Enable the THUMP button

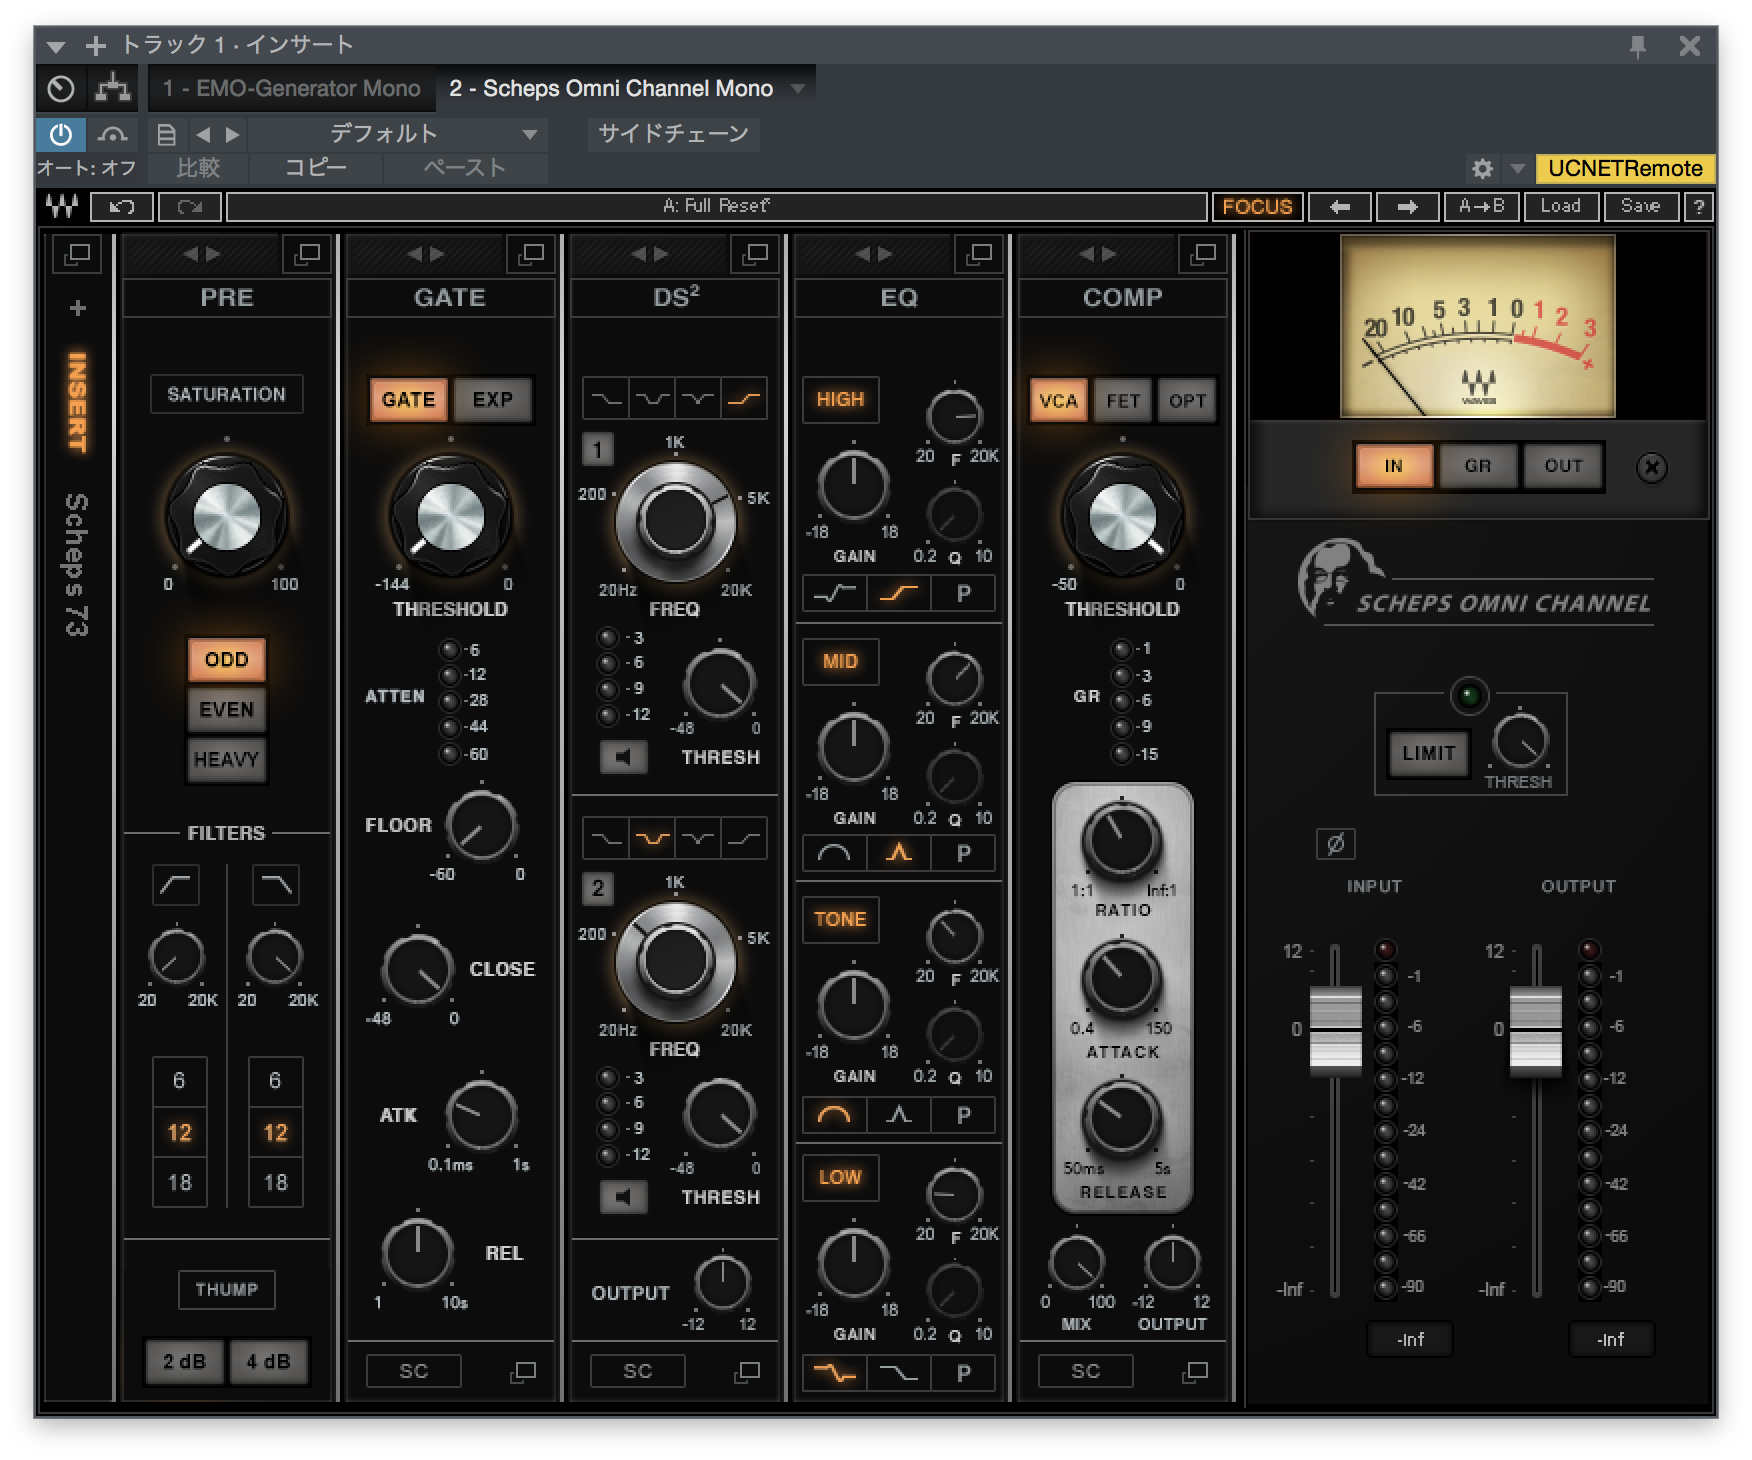(x=226, y=1289)
